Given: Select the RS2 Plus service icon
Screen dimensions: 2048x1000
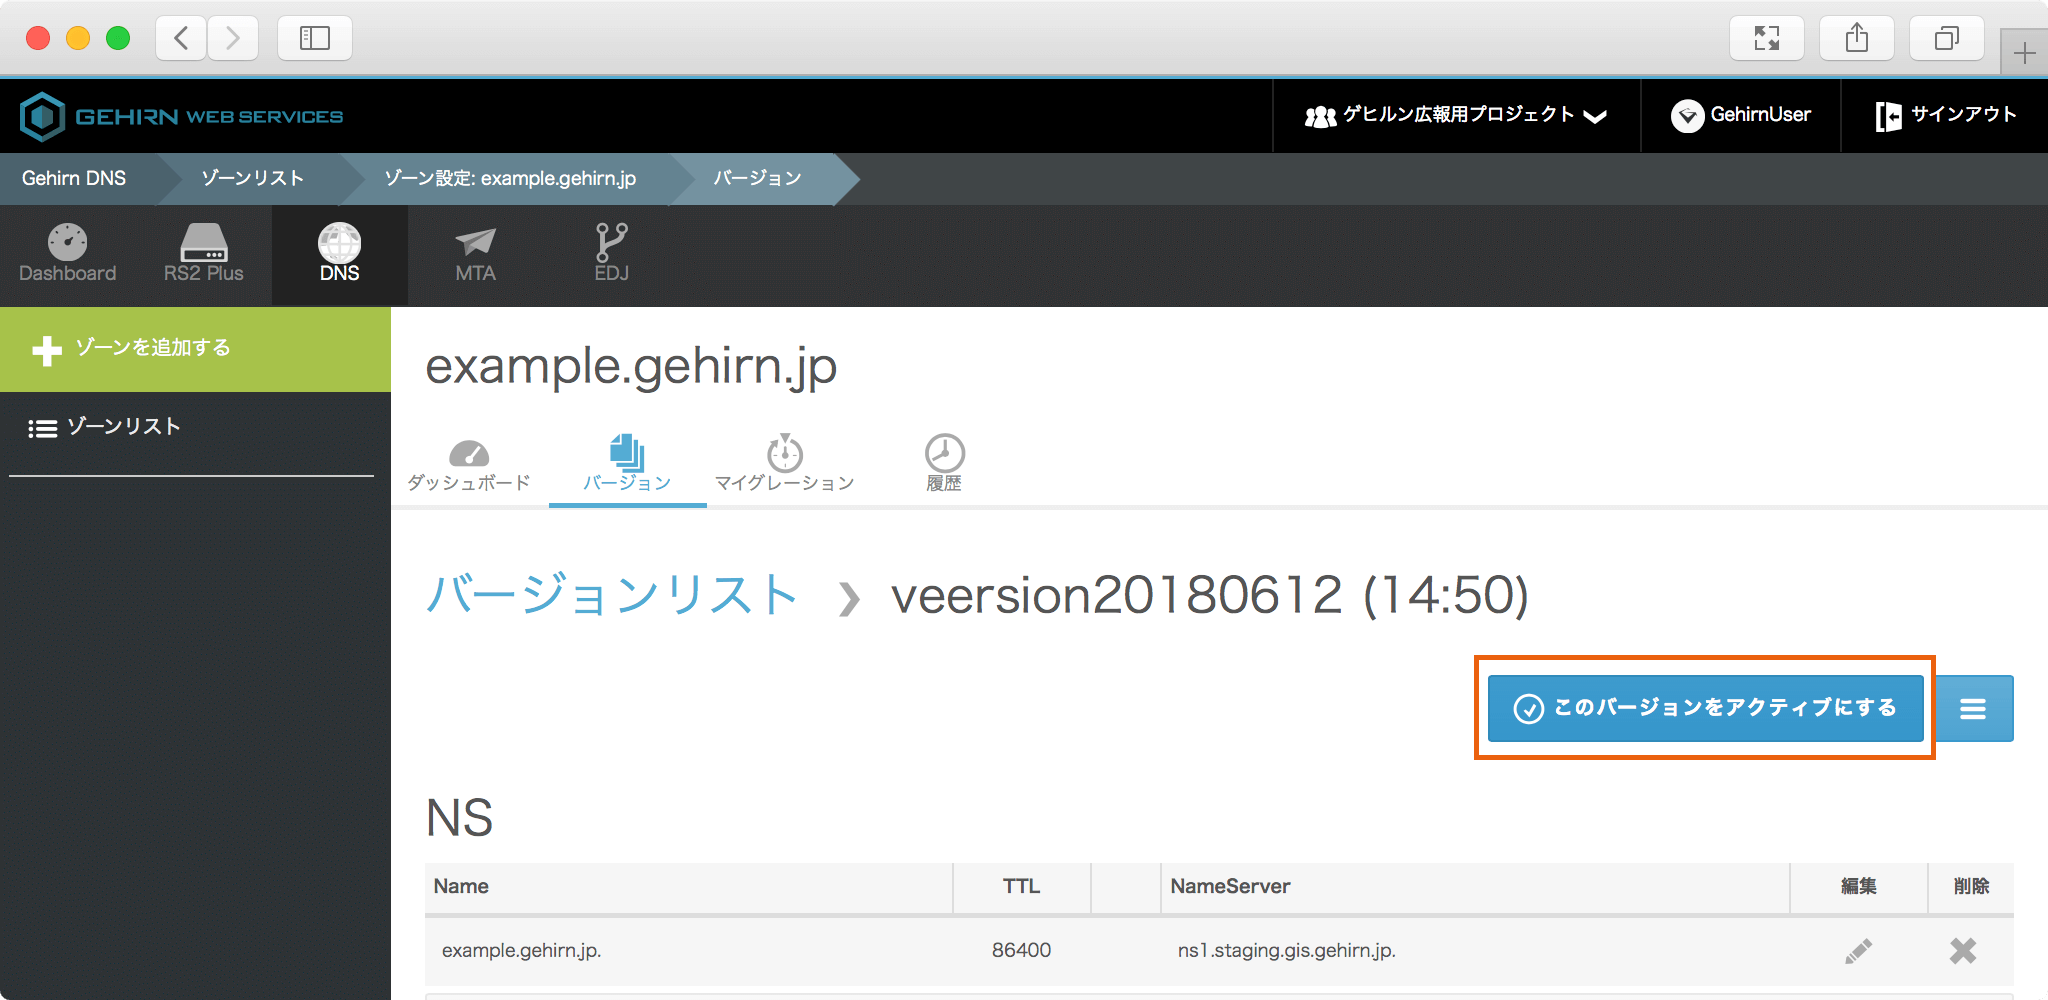Looking at the screenshot, I should tap(203, 254).
